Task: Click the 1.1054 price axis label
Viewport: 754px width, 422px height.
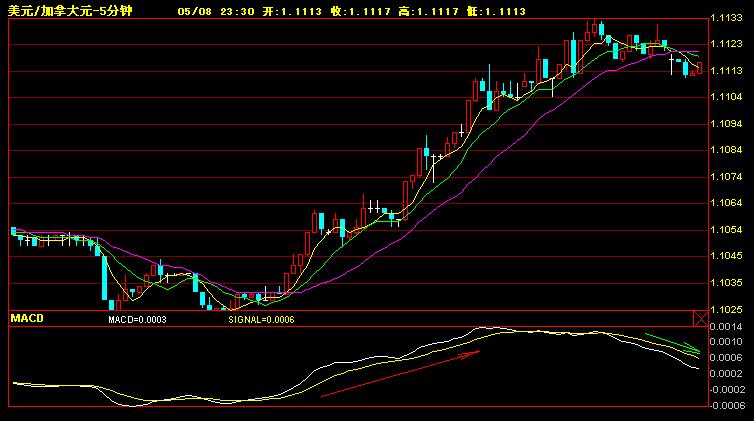Action: [x=726, y=230]
